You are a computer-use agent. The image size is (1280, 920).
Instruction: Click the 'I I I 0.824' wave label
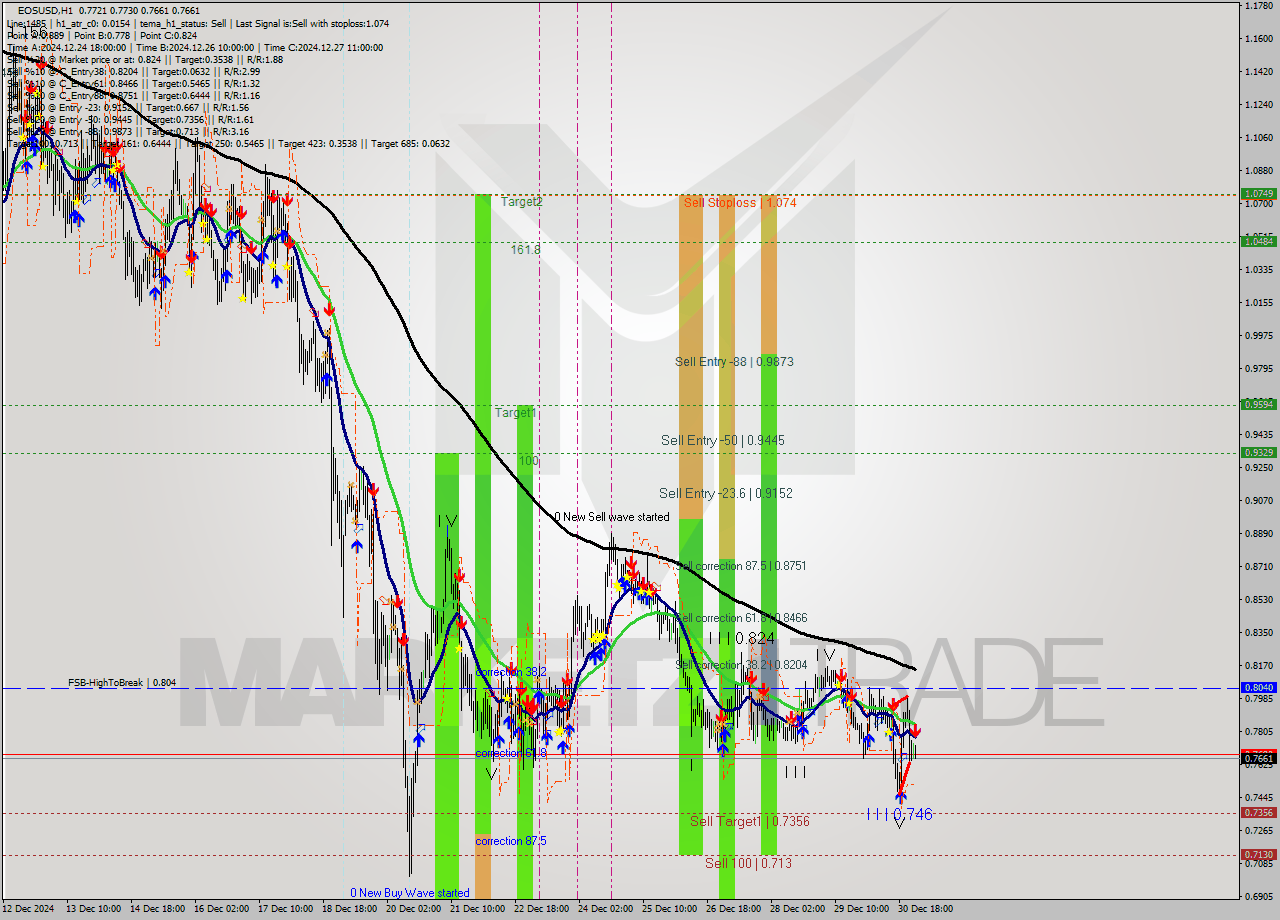pyautogui.click(x=741, y=638)
